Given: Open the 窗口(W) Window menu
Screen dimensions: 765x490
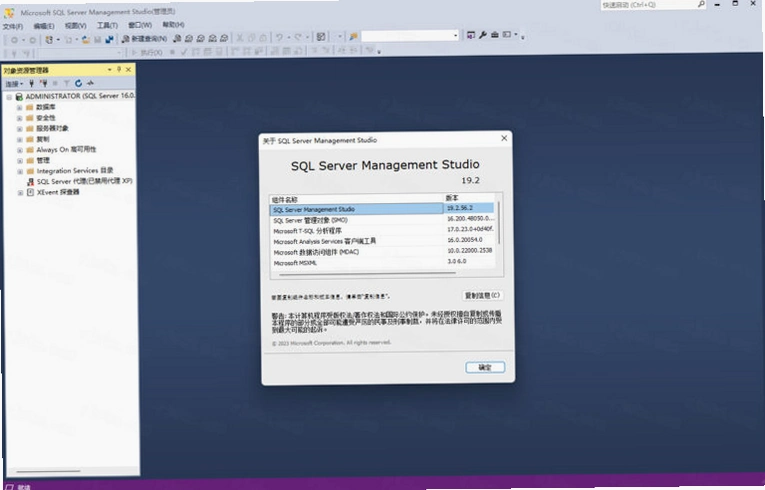Looking at the screenshot, I should point(140,24).
